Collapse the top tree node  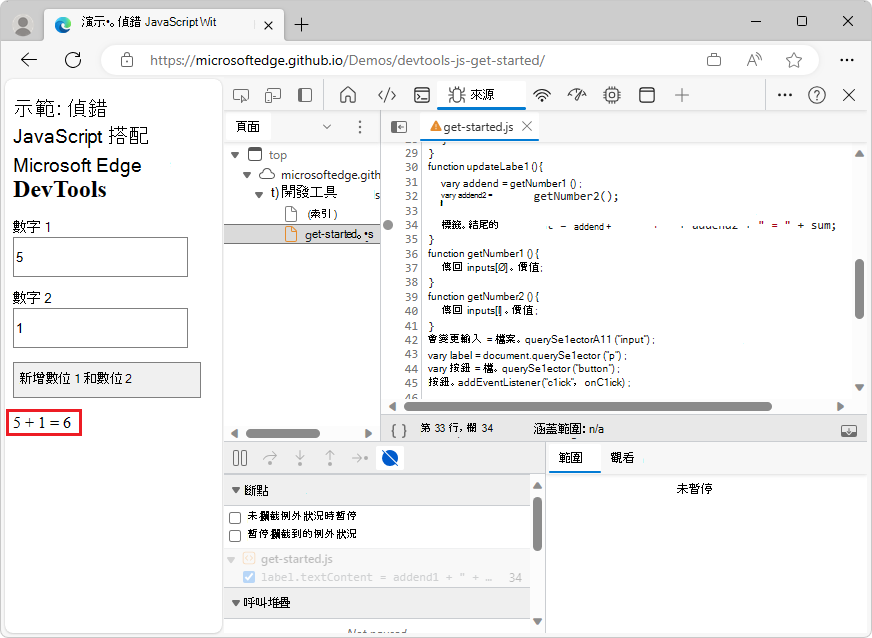237,154
